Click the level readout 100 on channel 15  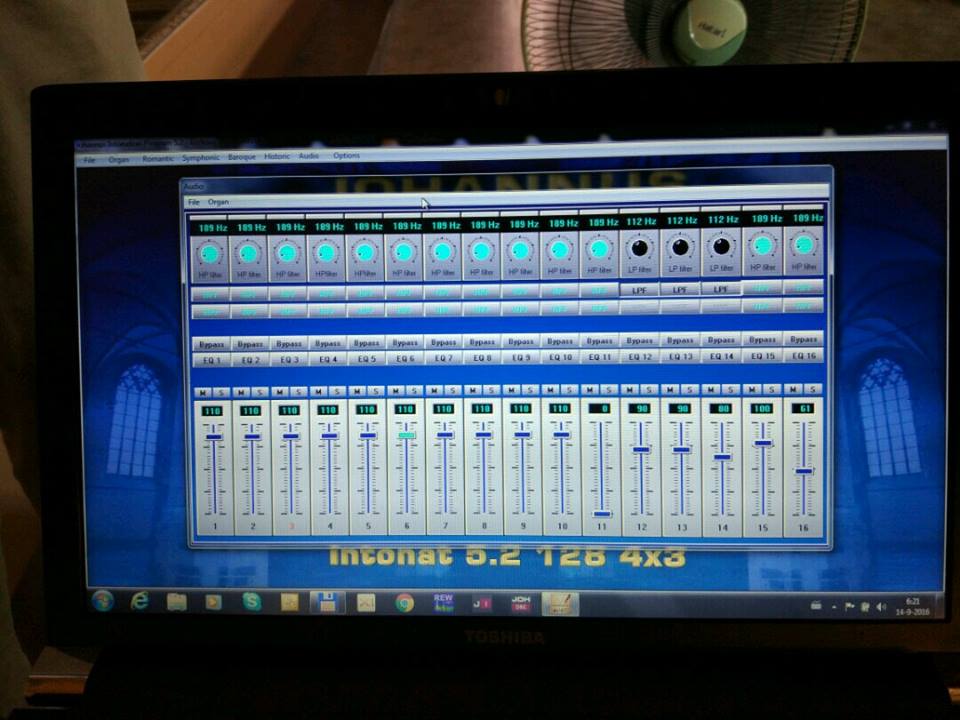762,408
